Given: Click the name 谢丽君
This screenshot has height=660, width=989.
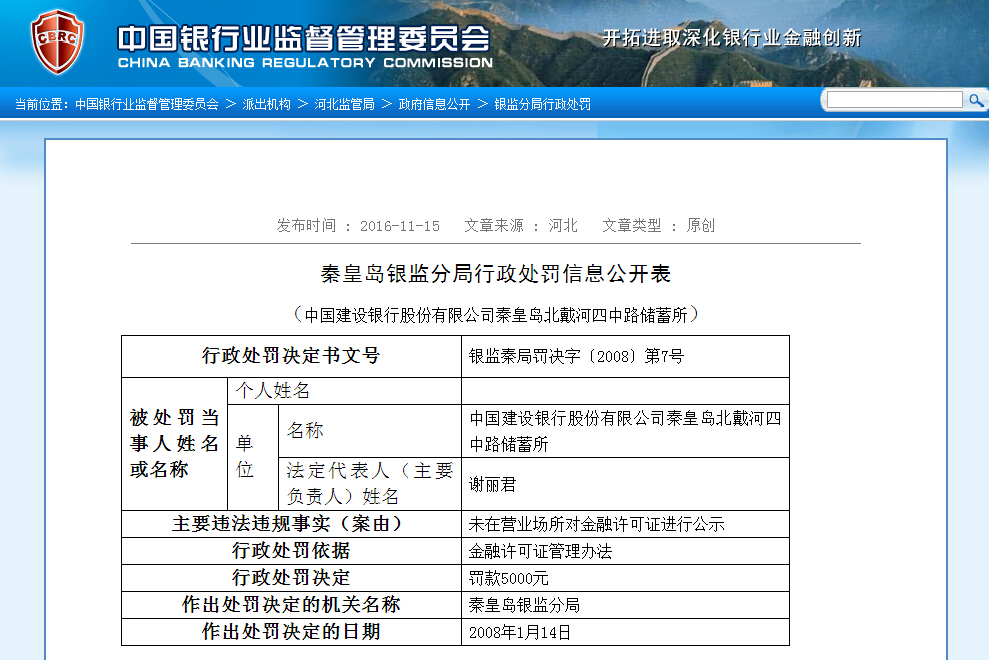Looking at the screenshot, I should click(x=493, y=485).
